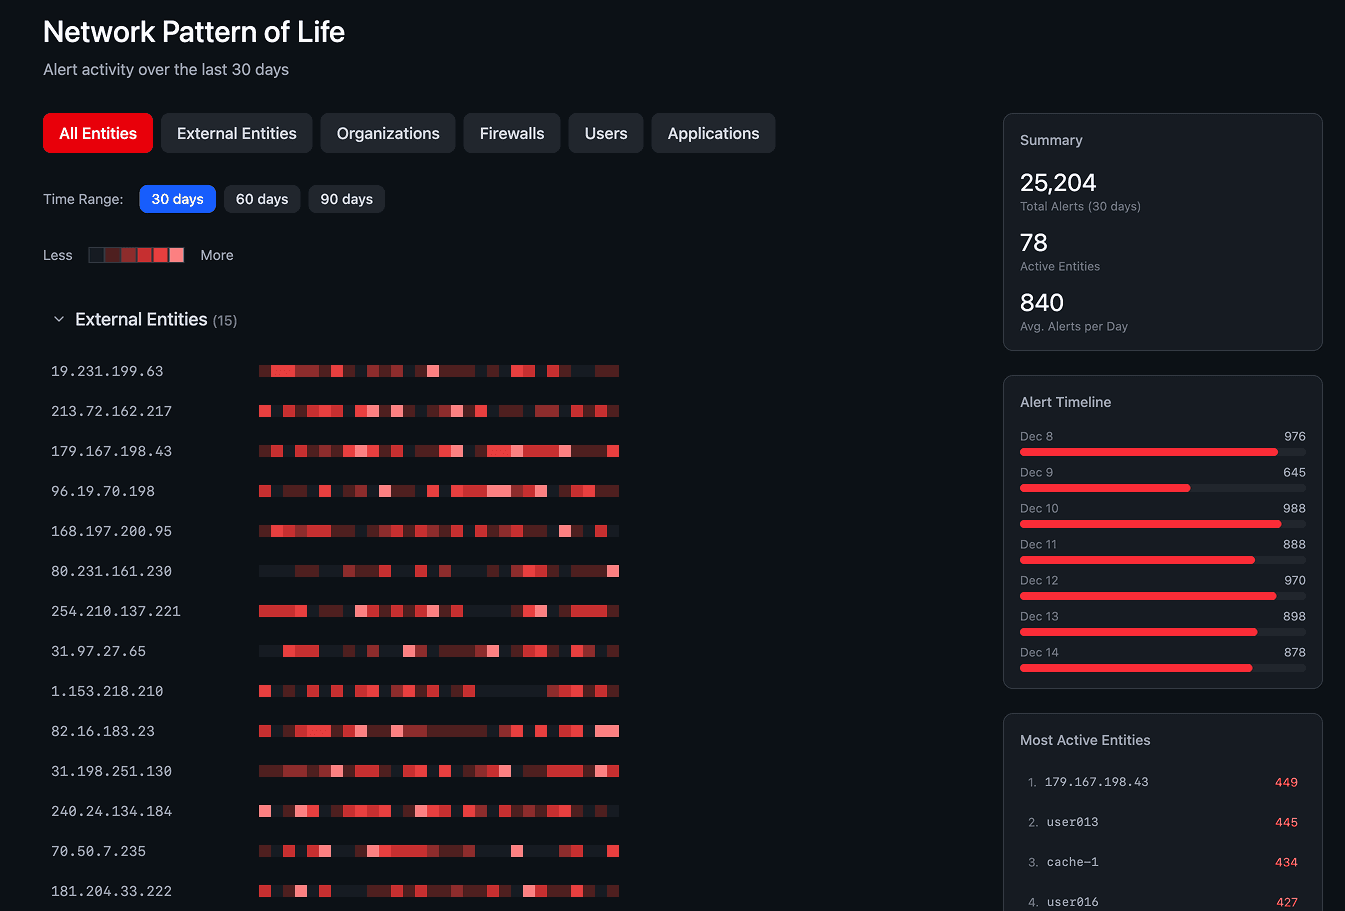Select the IP label 96.19.70.198

click(102, 491)
